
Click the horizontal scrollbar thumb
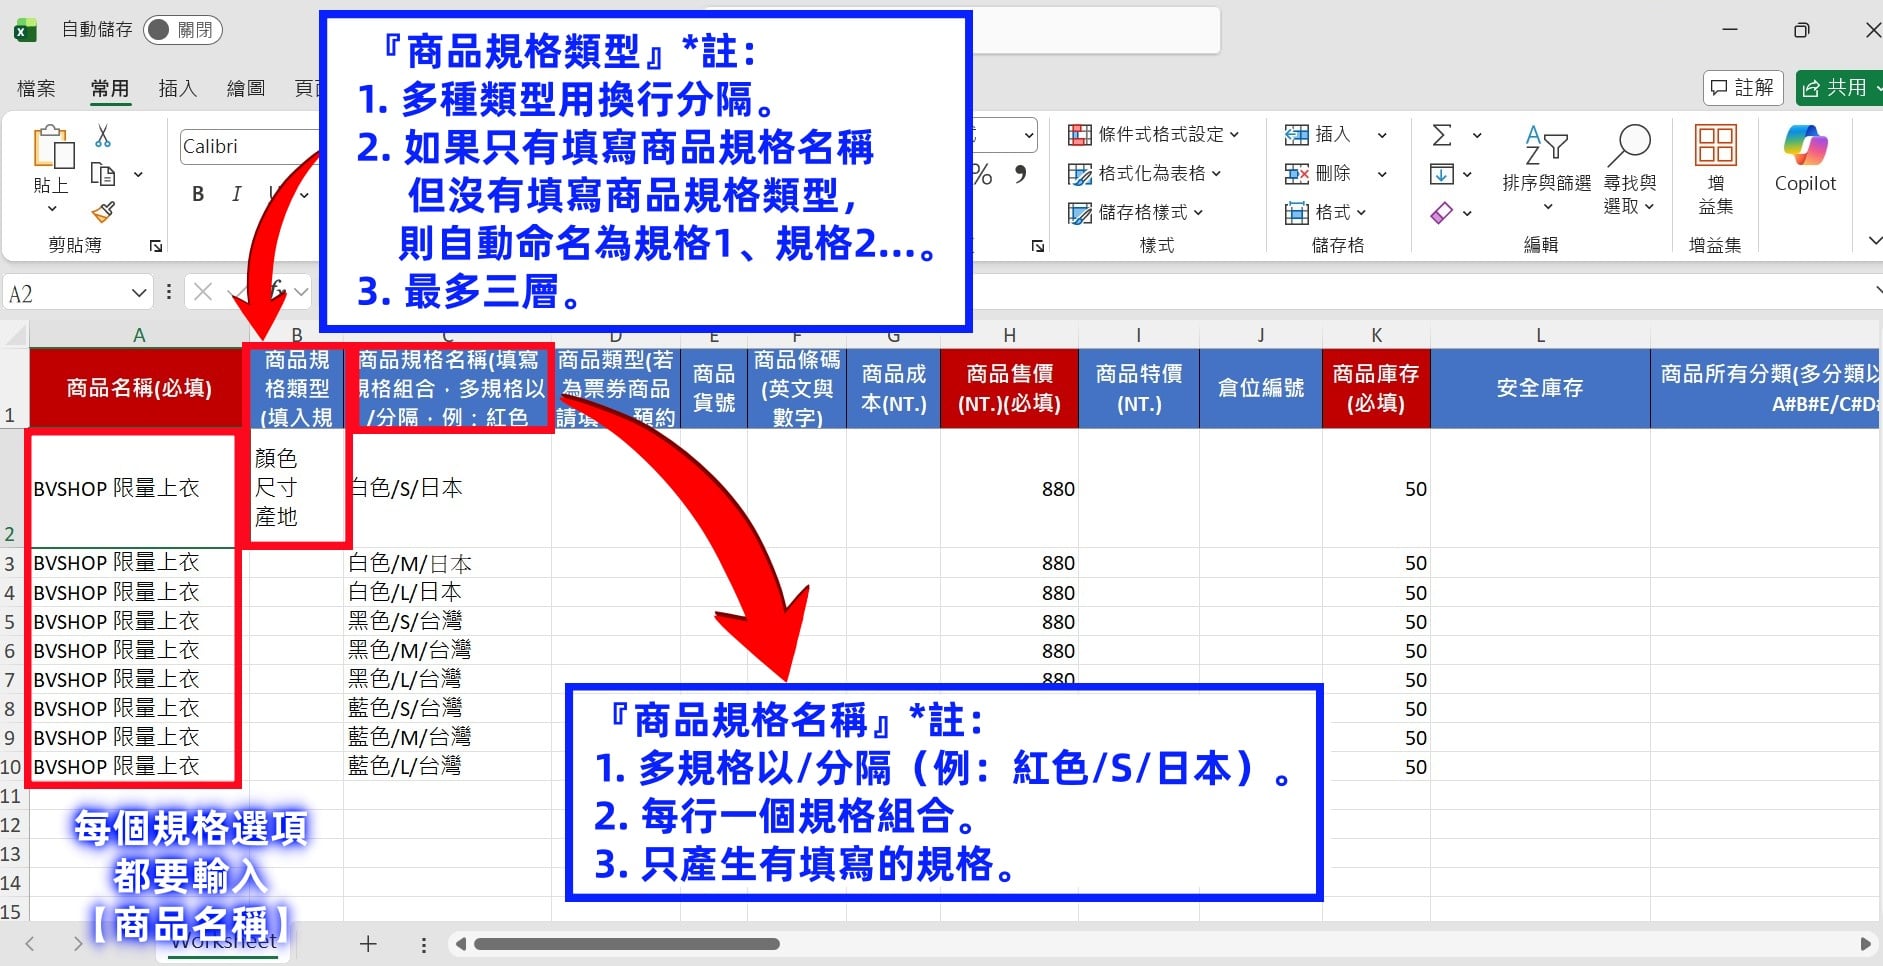(x=627, y=944)
